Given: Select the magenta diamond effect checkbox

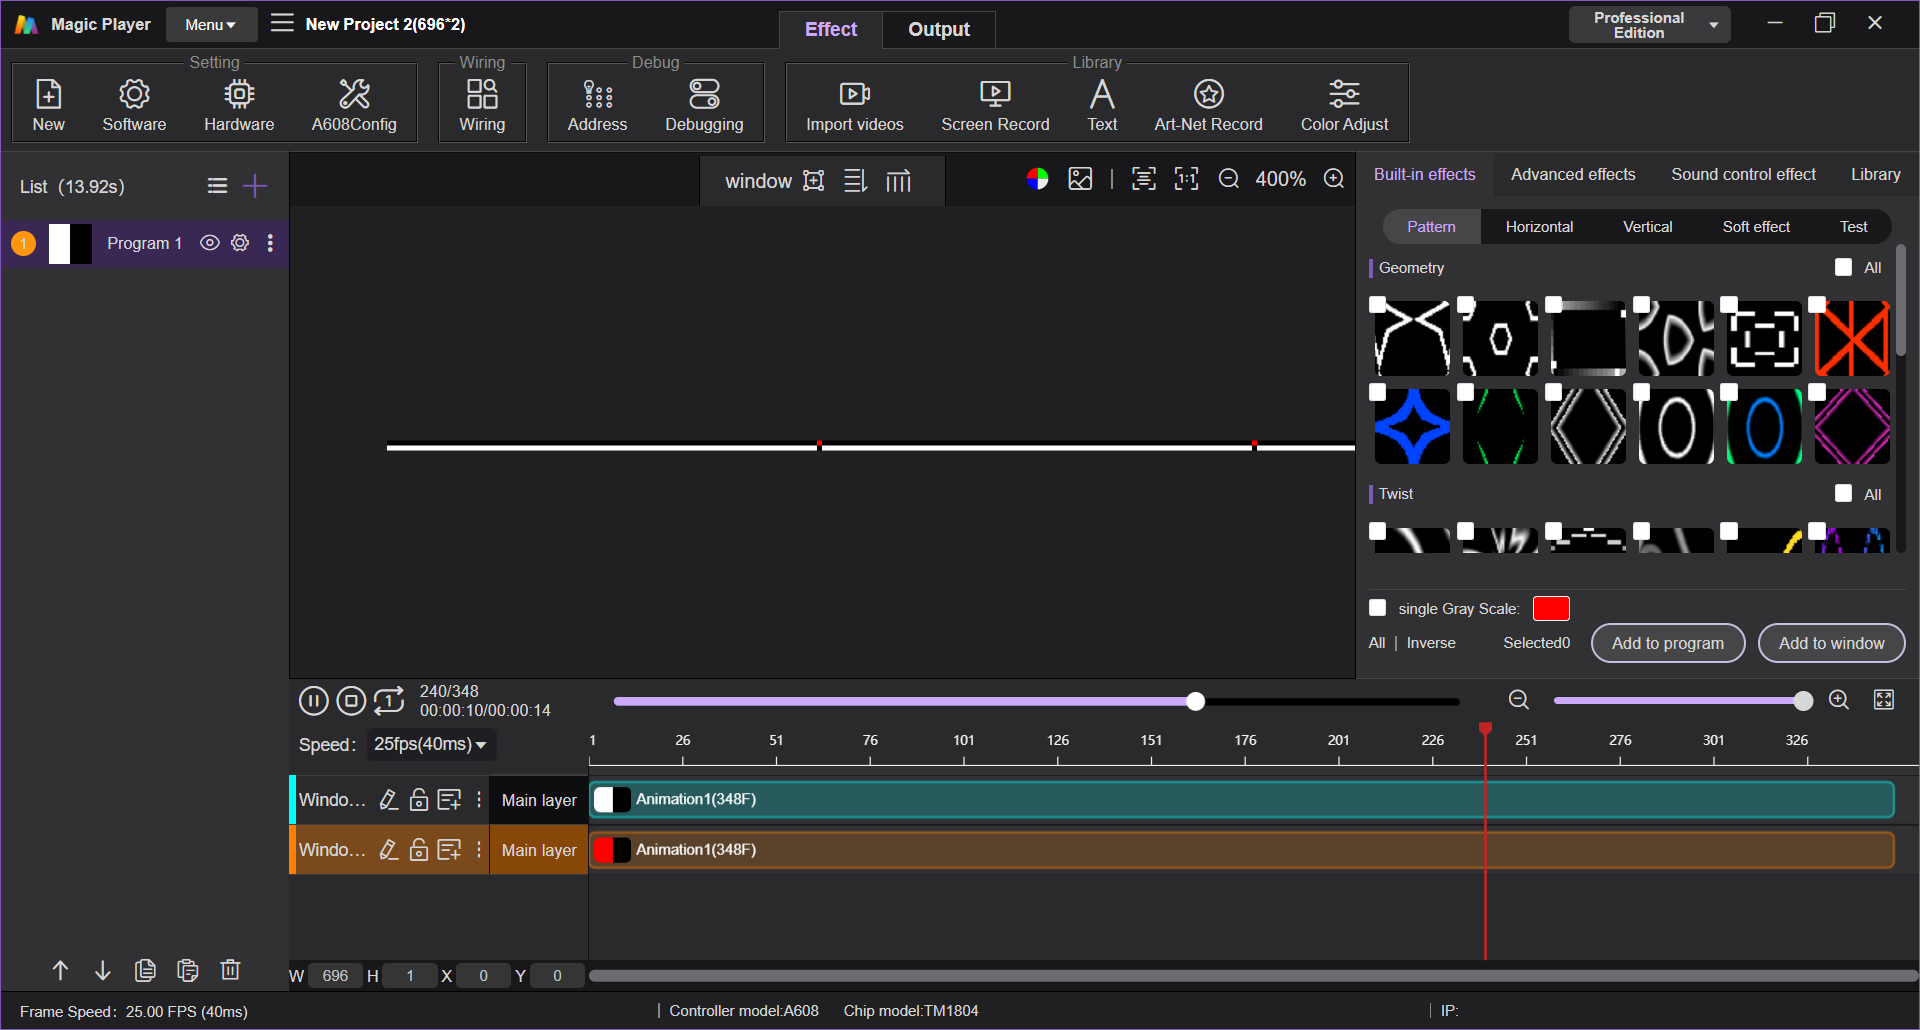Looking at the screenshot, I should click(1817, 392).
